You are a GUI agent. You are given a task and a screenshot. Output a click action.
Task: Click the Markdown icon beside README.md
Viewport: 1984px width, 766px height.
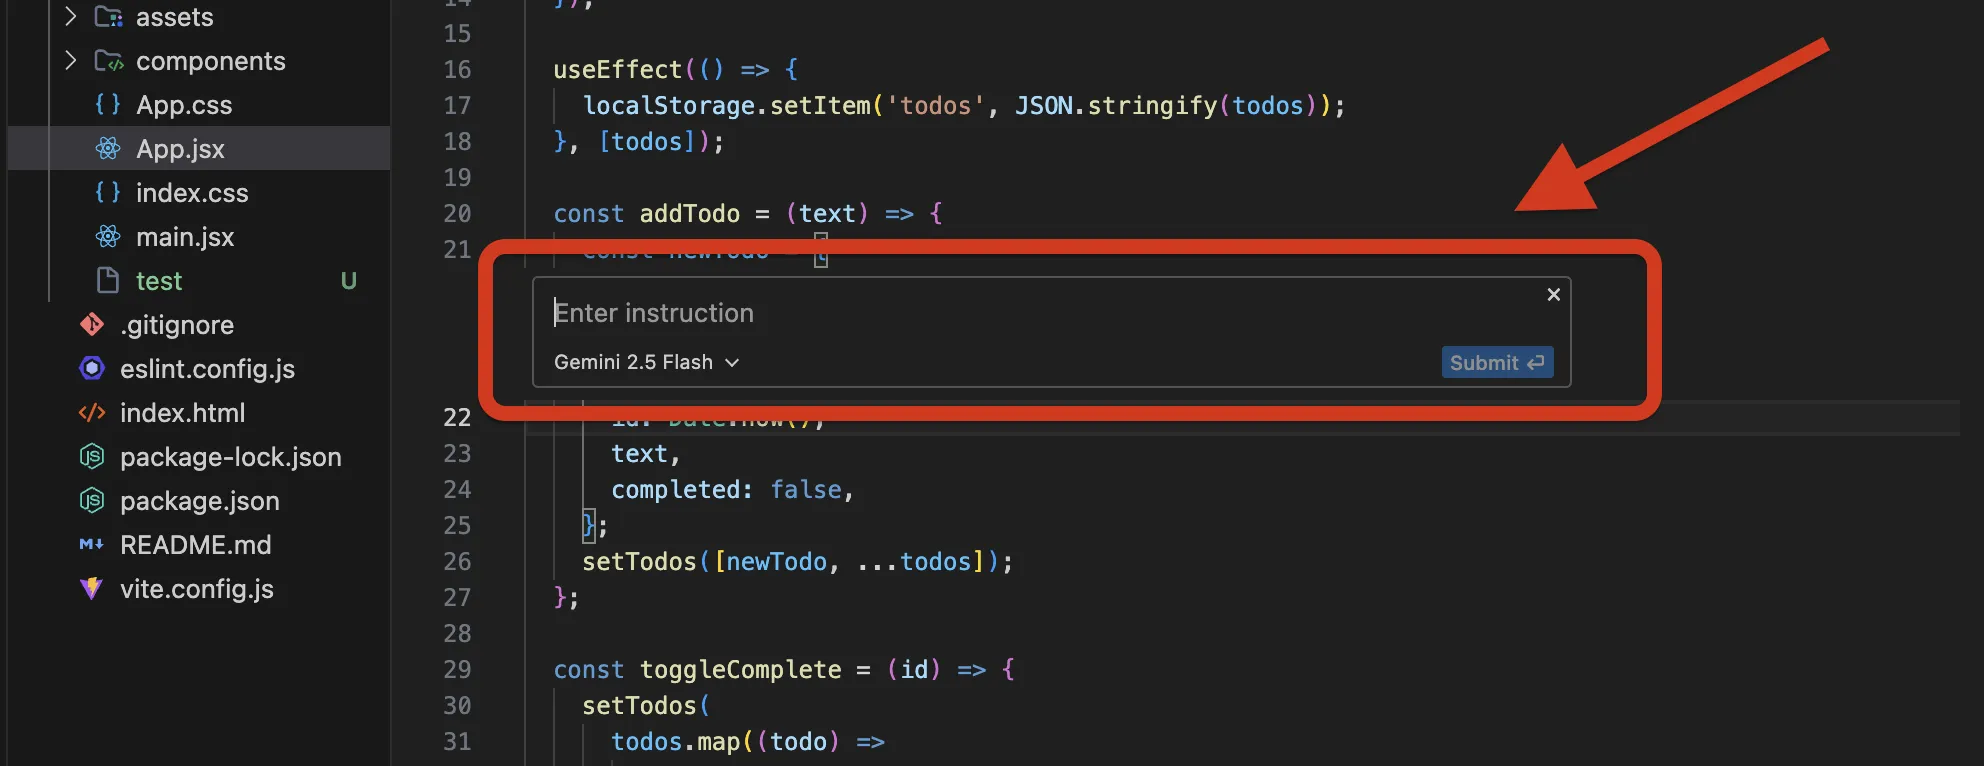[x=92, y=545]
